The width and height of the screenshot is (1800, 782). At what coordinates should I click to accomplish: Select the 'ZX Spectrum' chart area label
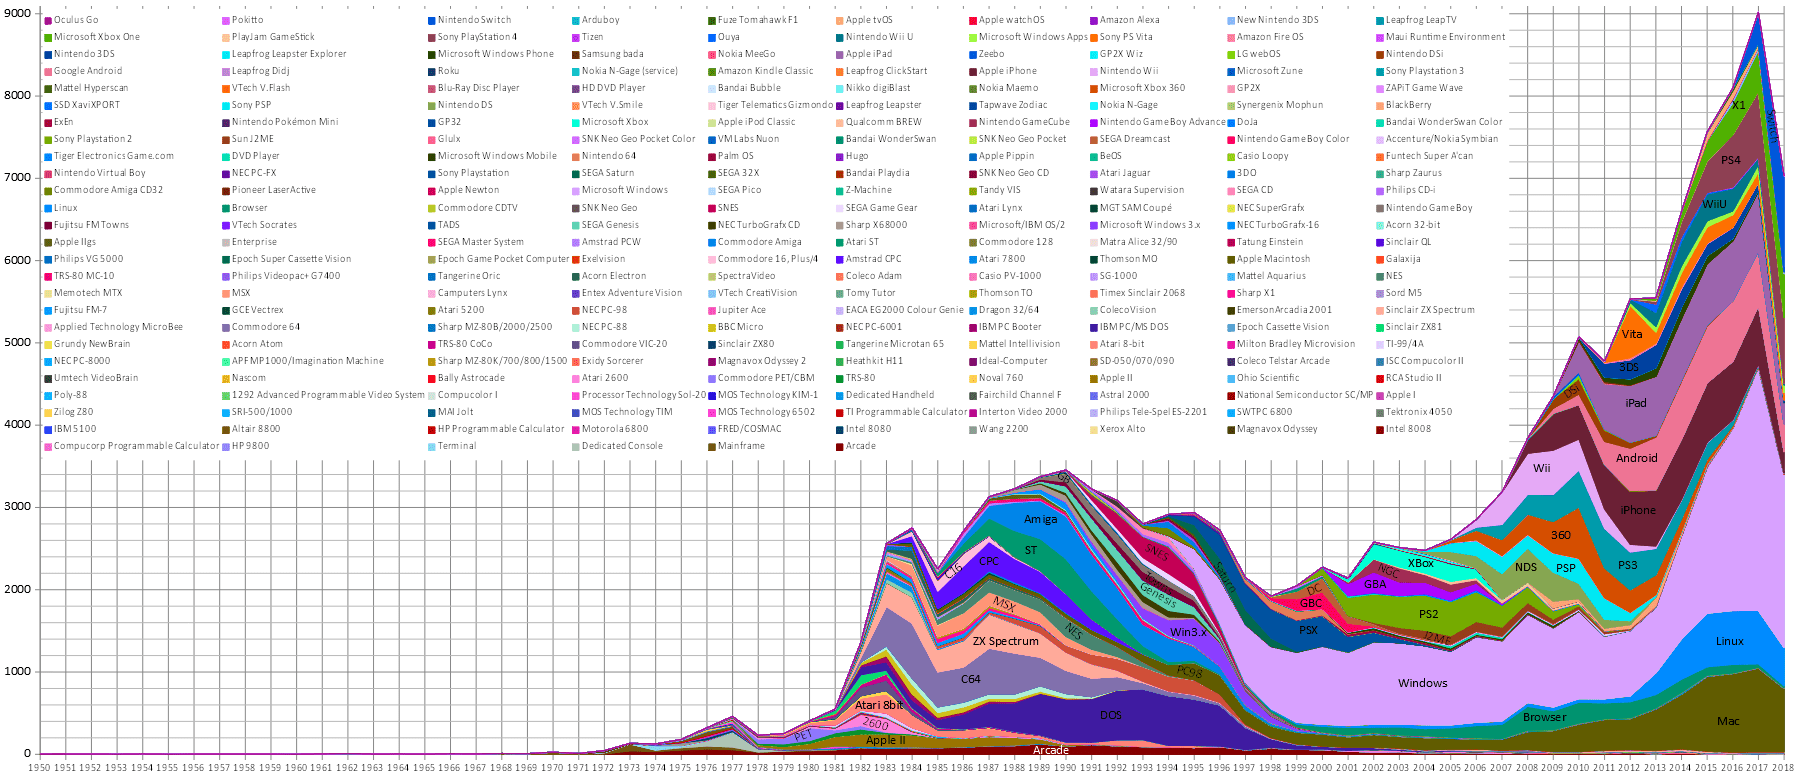click(x=1005, y=641)
